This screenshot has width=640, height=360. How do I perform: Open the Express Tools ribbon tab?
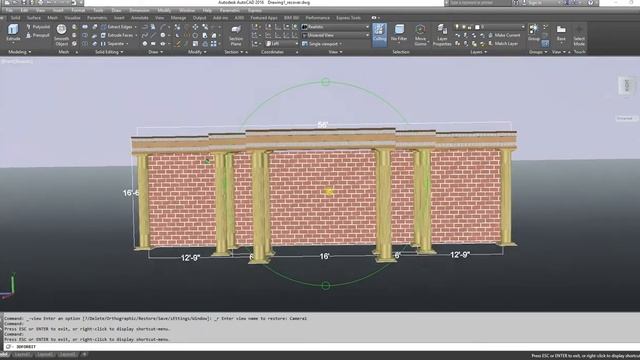[348, 18]
